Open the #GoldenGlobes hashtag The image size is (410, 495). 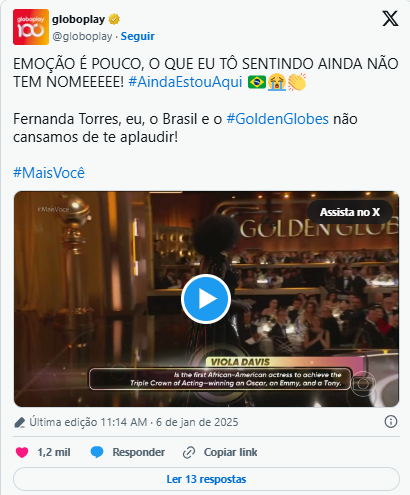pos(277,119)
